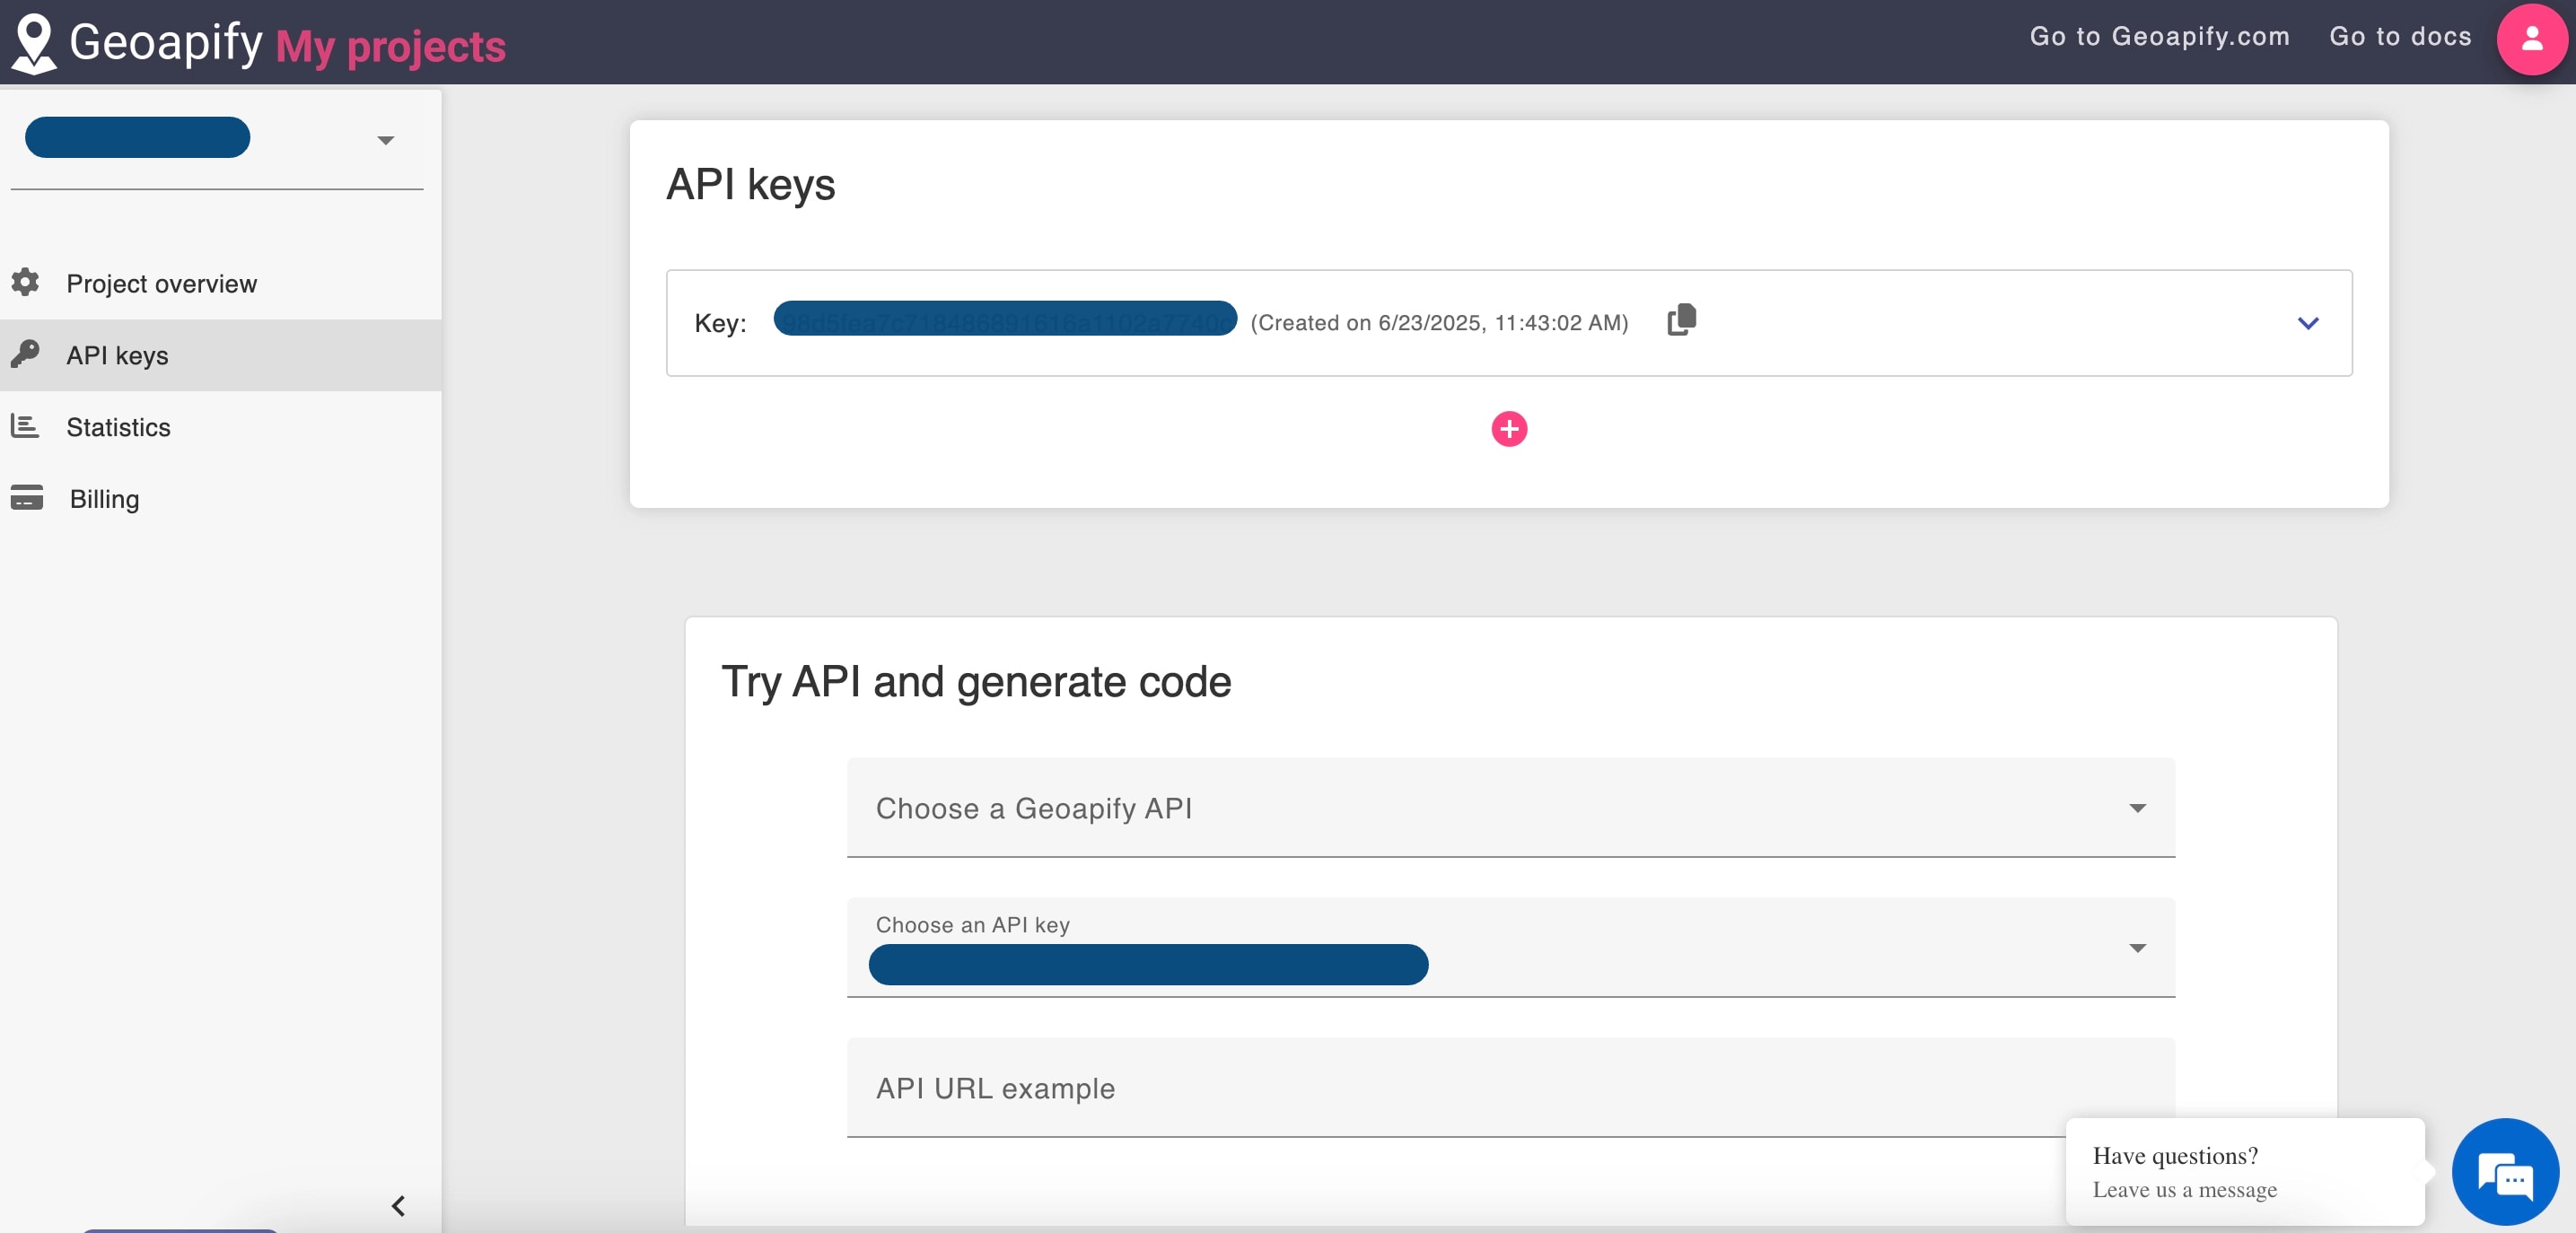Click the My projects header link

[x=391, y=46]
